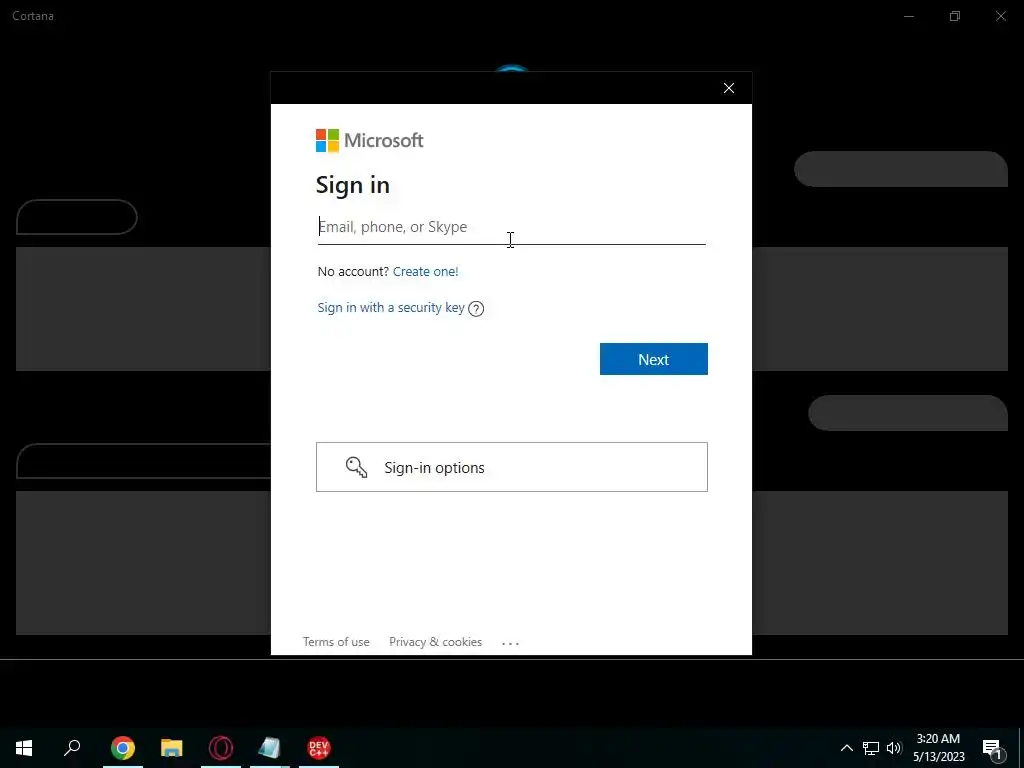Open the Windows Start menu

[x=24, y=748]
